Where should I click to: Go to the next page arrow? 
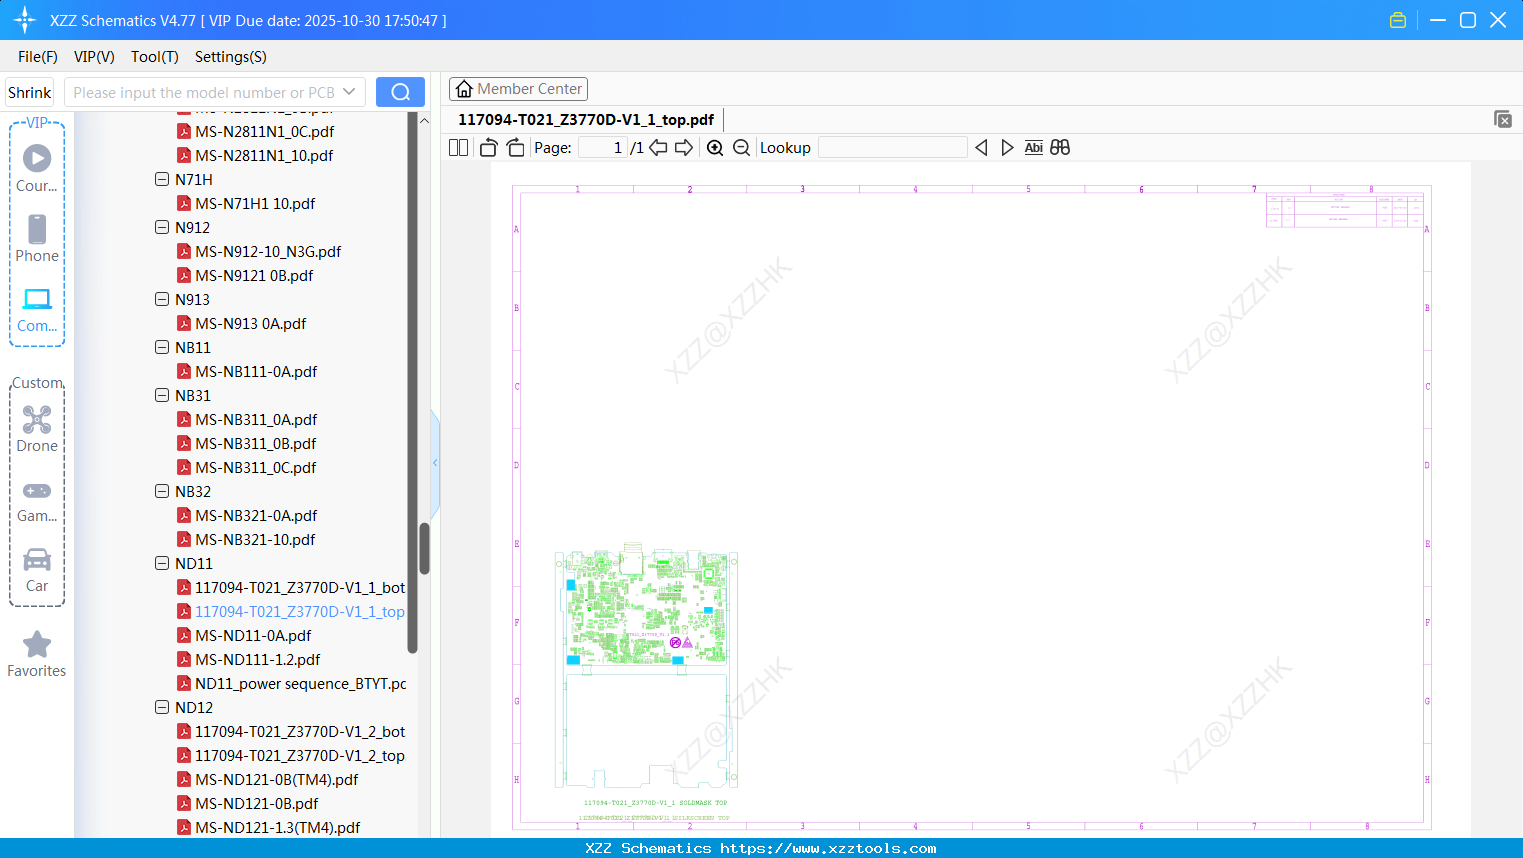pyautogui.click(x=684, y=148)
